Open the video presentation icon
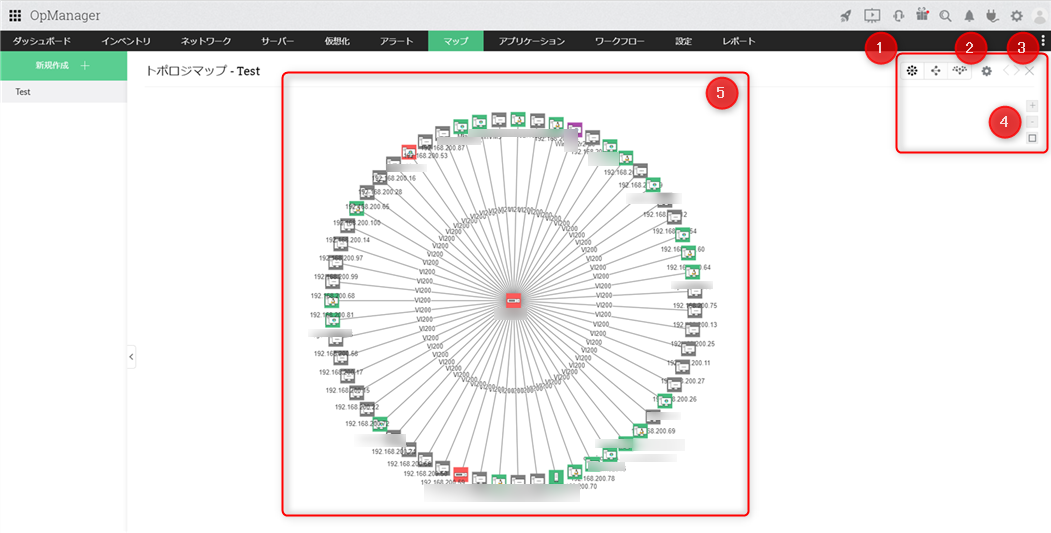1051x533 pixels. (871, 15)
